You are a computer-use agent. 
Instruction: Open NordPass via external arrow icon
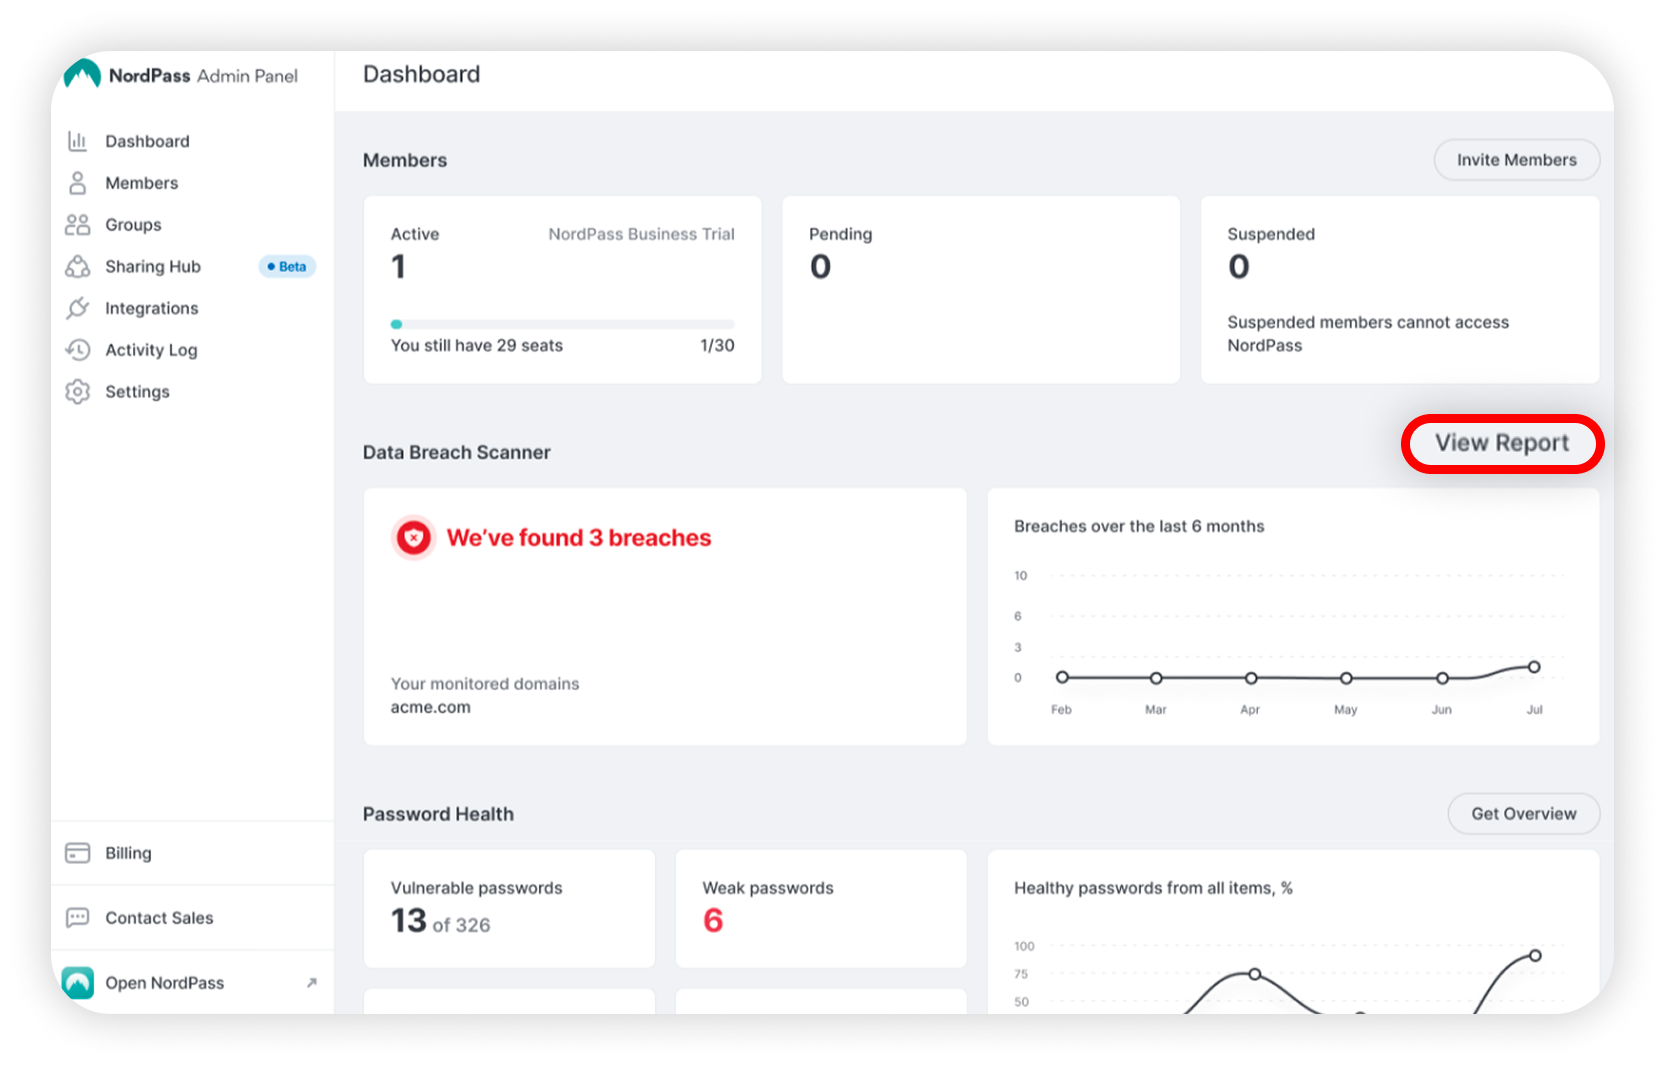311,983
